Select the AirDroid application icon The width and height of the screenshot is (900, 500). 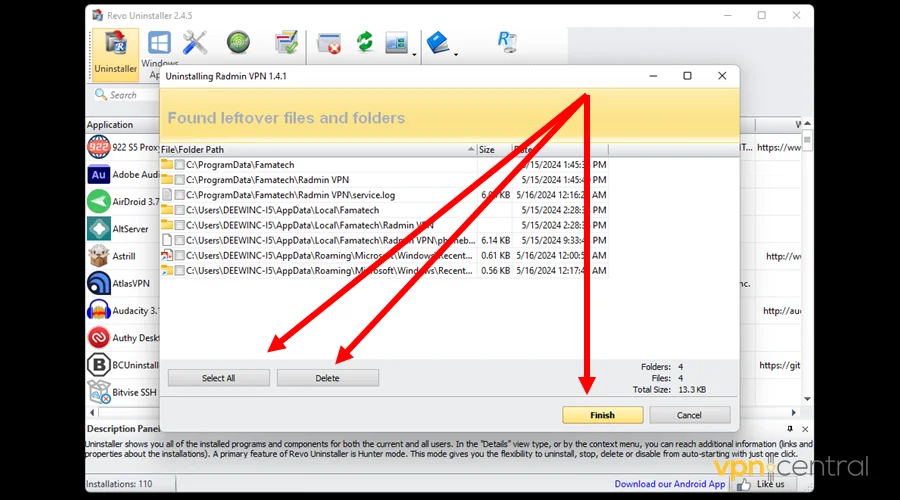click(x=99, y=201)
